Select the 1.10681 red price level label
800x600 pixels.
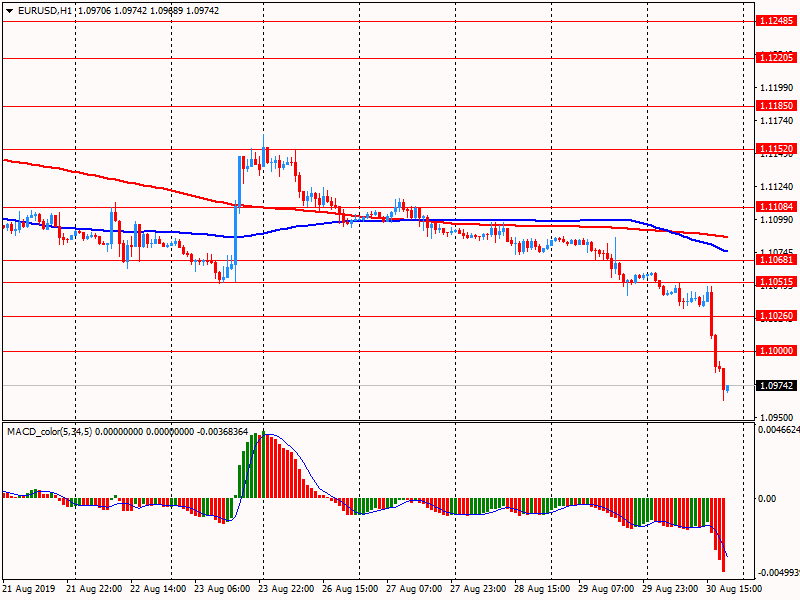coord(776,260)
